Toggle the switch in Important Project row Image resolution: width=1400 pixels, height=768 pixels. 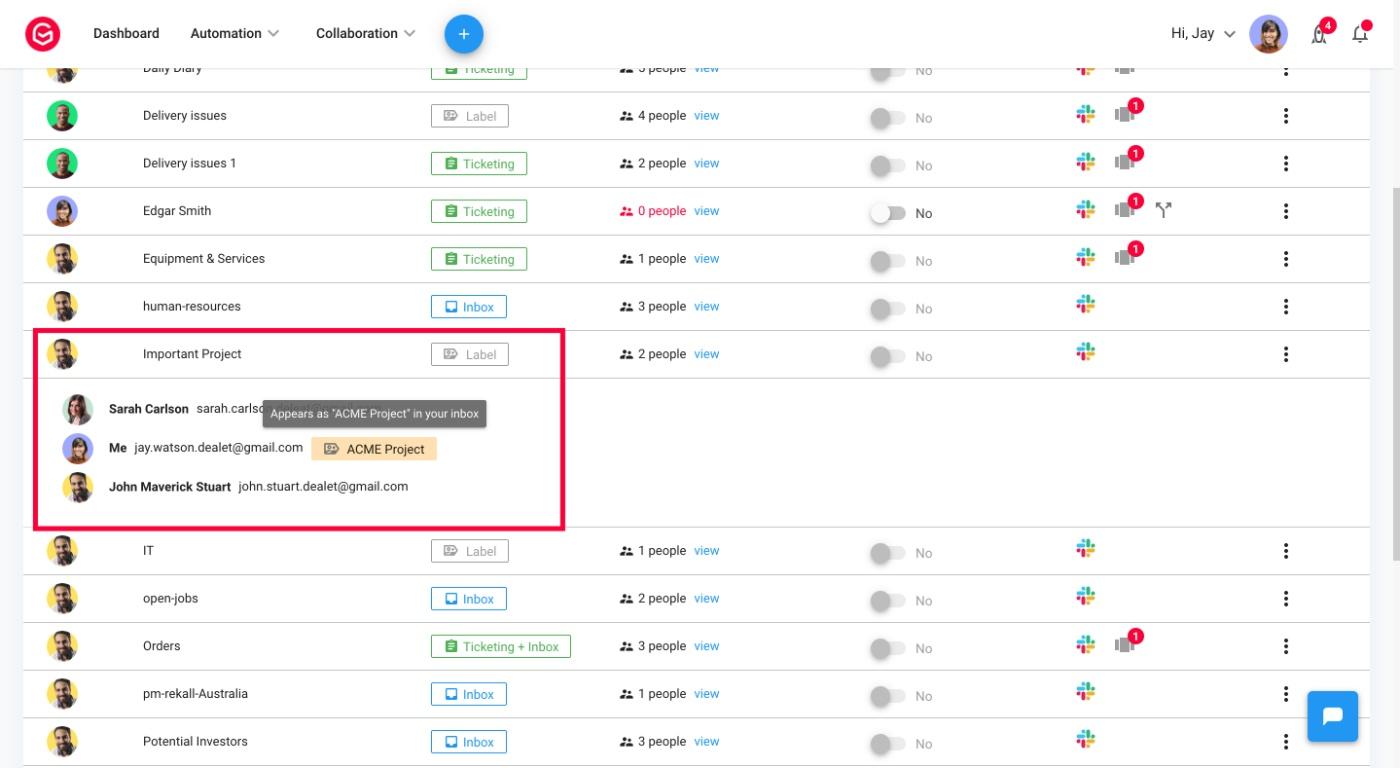click(887, 356)
